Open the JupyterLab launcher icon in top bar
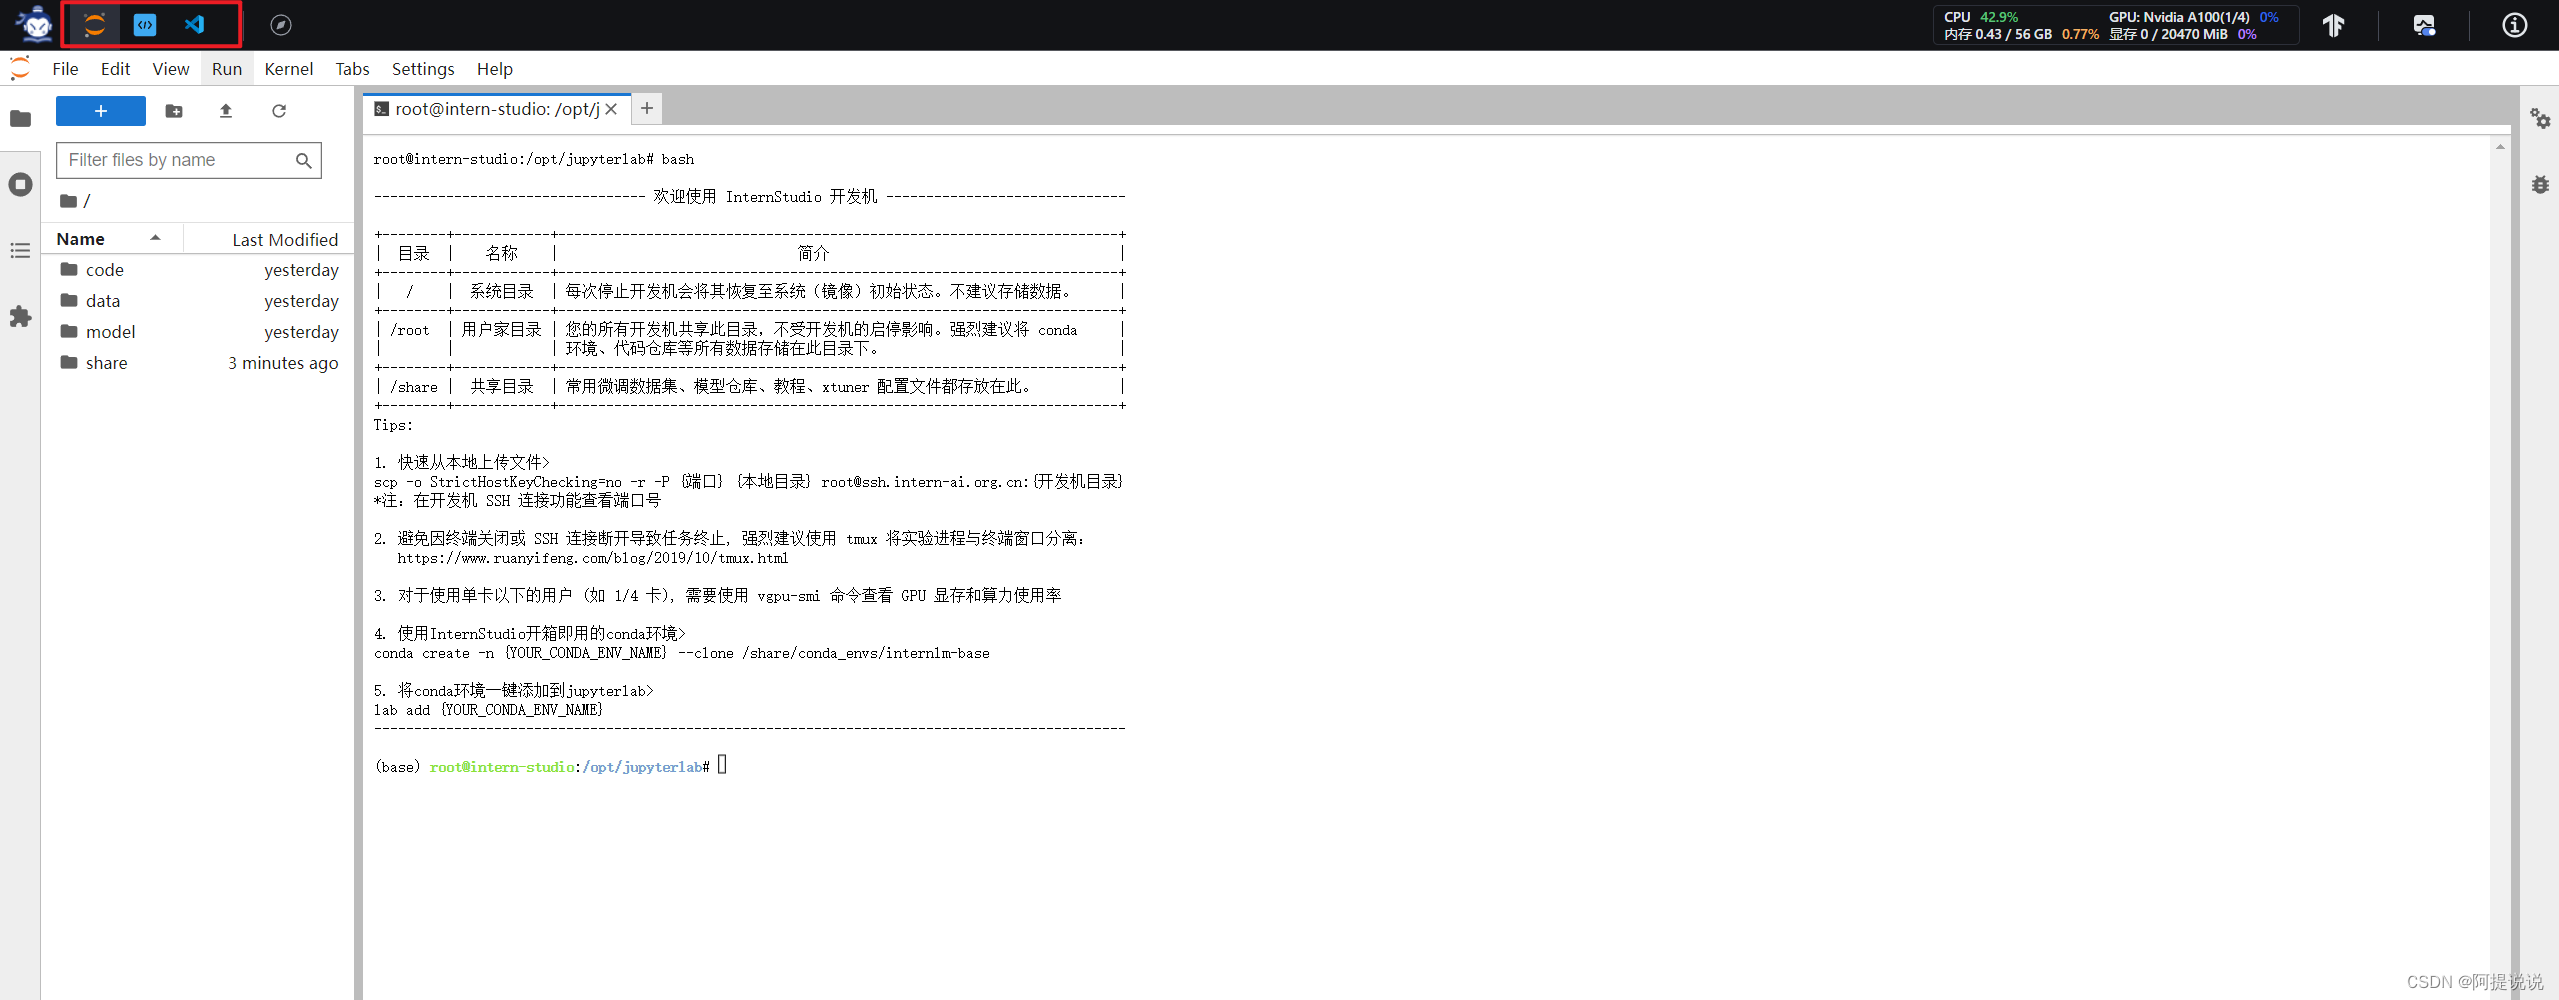Viewport: 2559px width, 1000px height. click(x=95, y=25)
